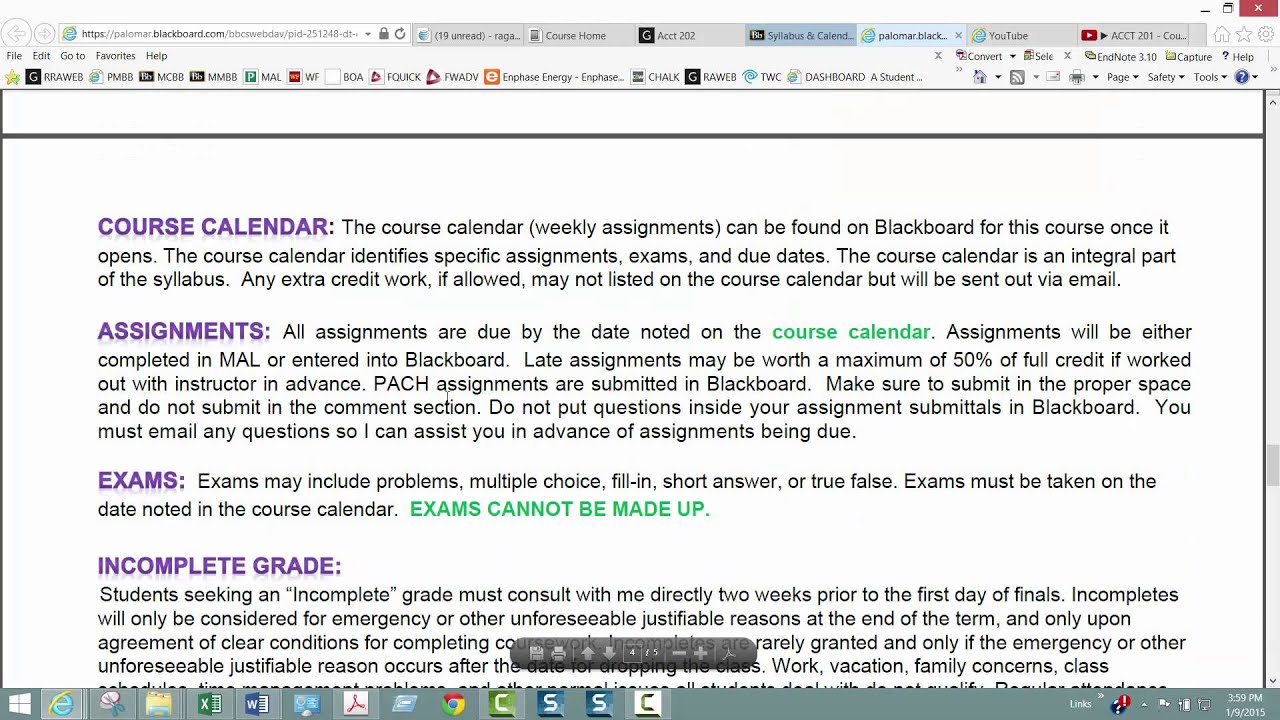Open the PMBB favorite bookmark
Viewport: 1280px width, 720px height.
111,77
